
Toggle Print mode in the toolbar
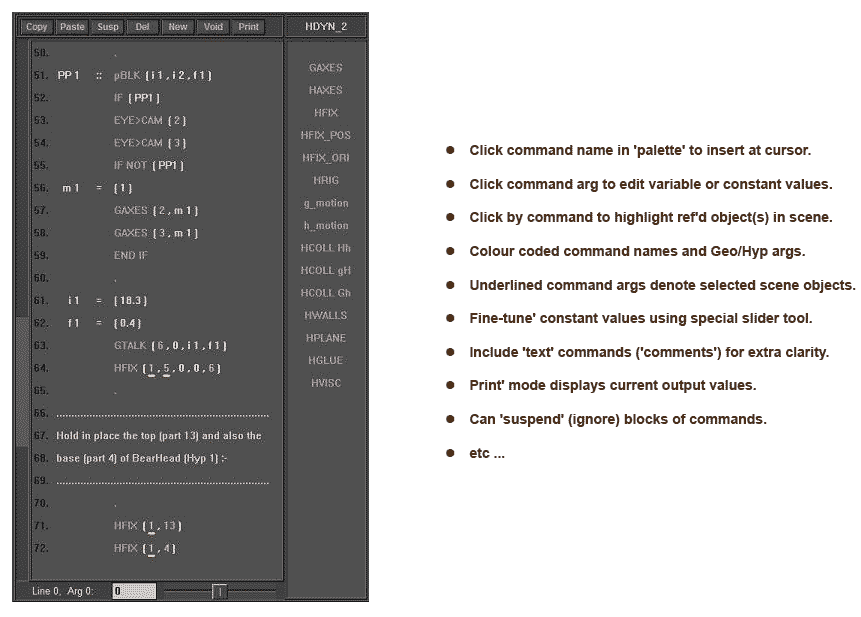(249, 27)
